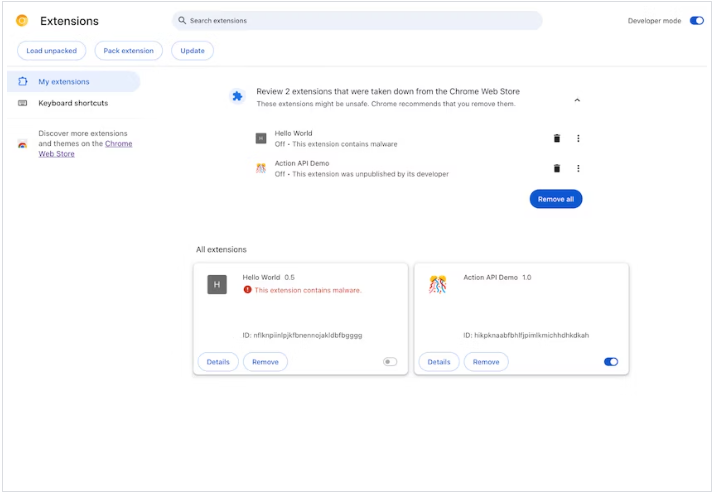Click 'These extensions might be unsafe' subtitle
The width and height of the screenshot is (712, 494).
(386, 104)
